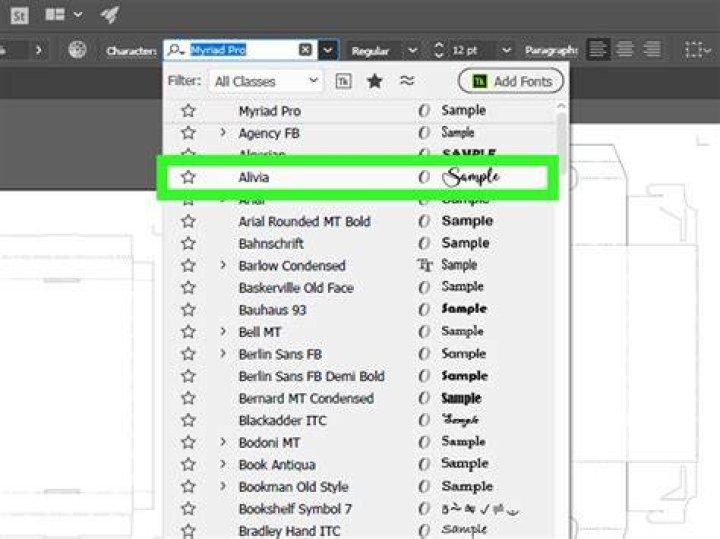Screen dimensions: 720x539
Task: Favorite Bauhaus 93 with its star
Action: 188,310
